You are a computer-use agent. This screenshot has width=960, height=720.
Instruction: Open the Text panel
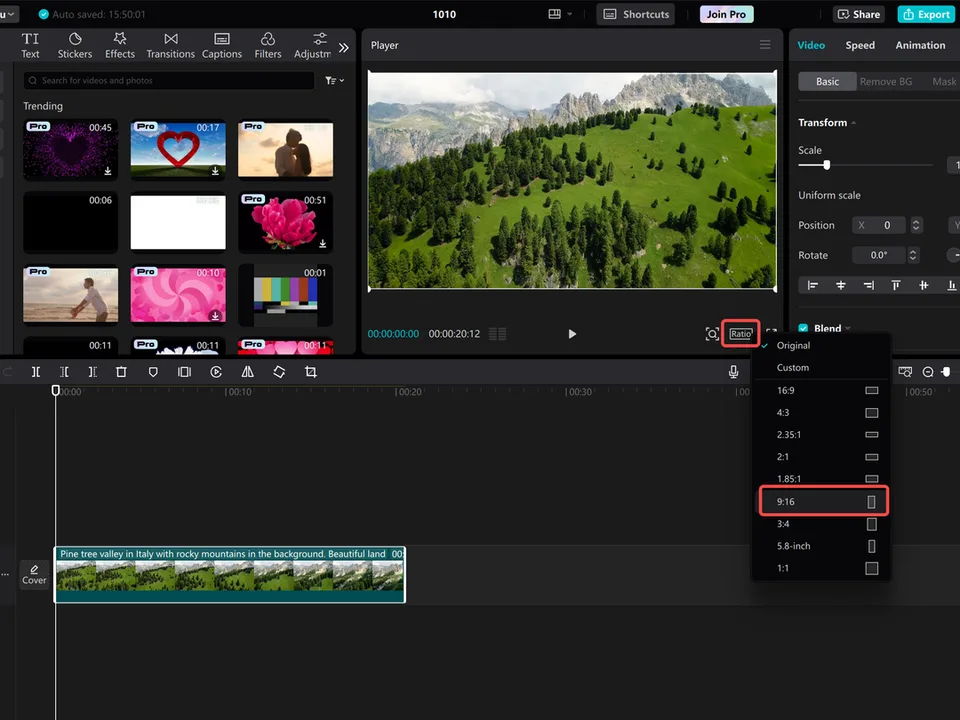[30, 46]
